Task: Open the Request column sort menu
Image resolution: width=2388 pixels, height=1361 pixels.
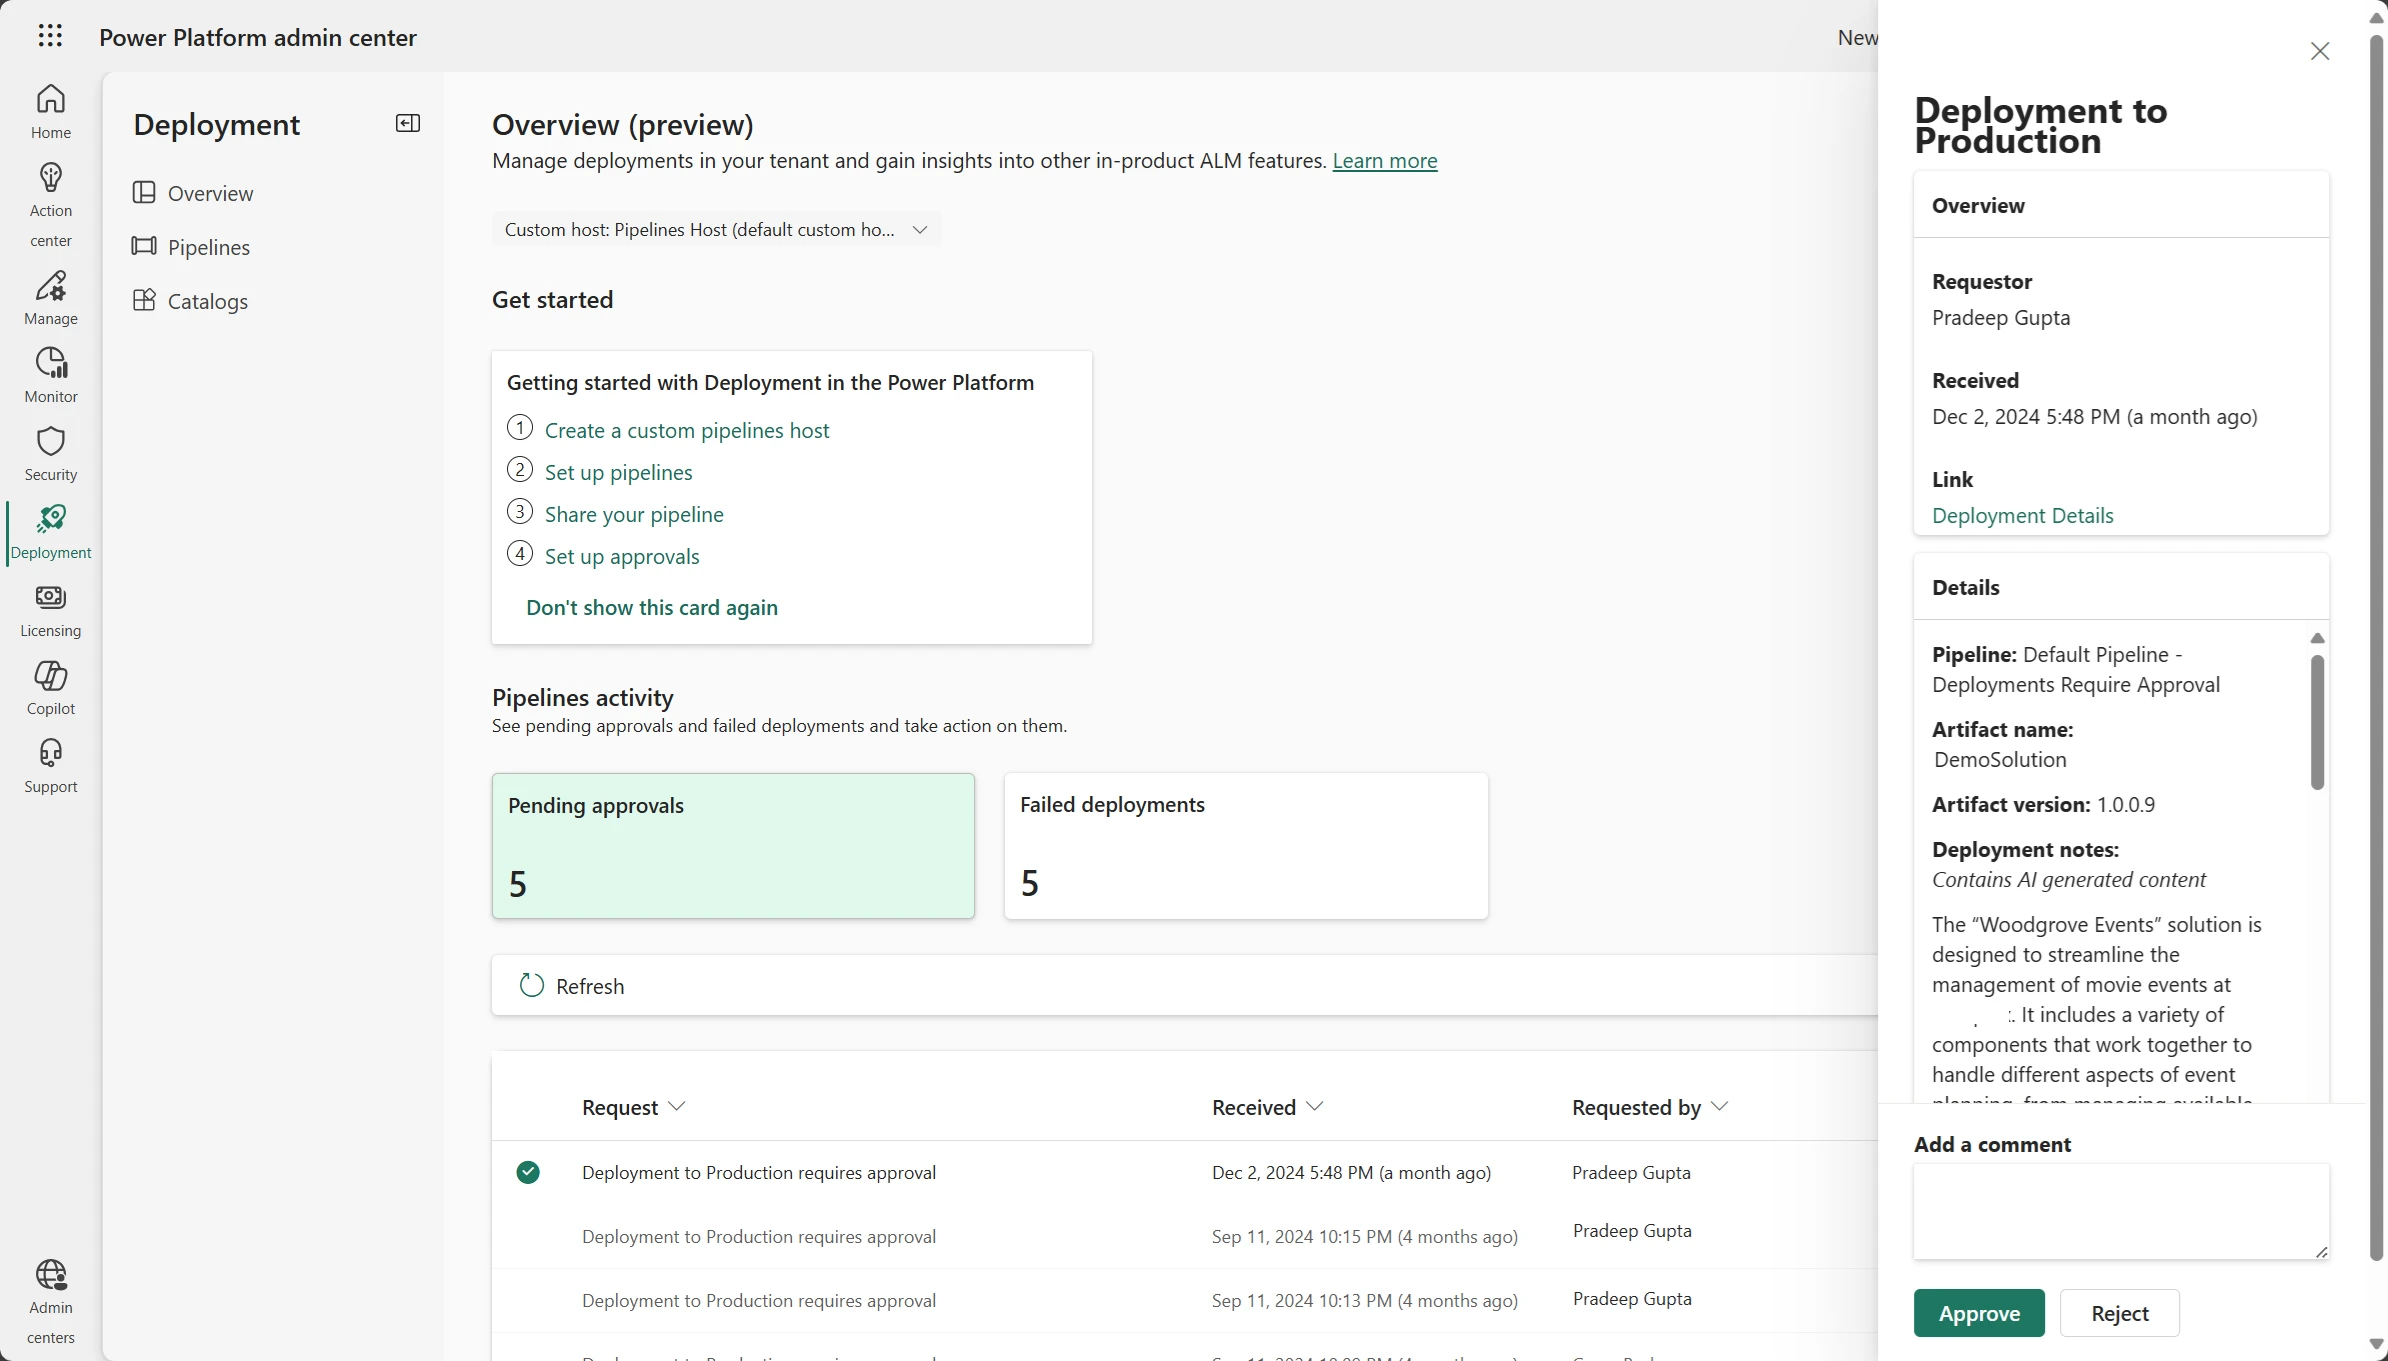Action: coord(633,1107)
